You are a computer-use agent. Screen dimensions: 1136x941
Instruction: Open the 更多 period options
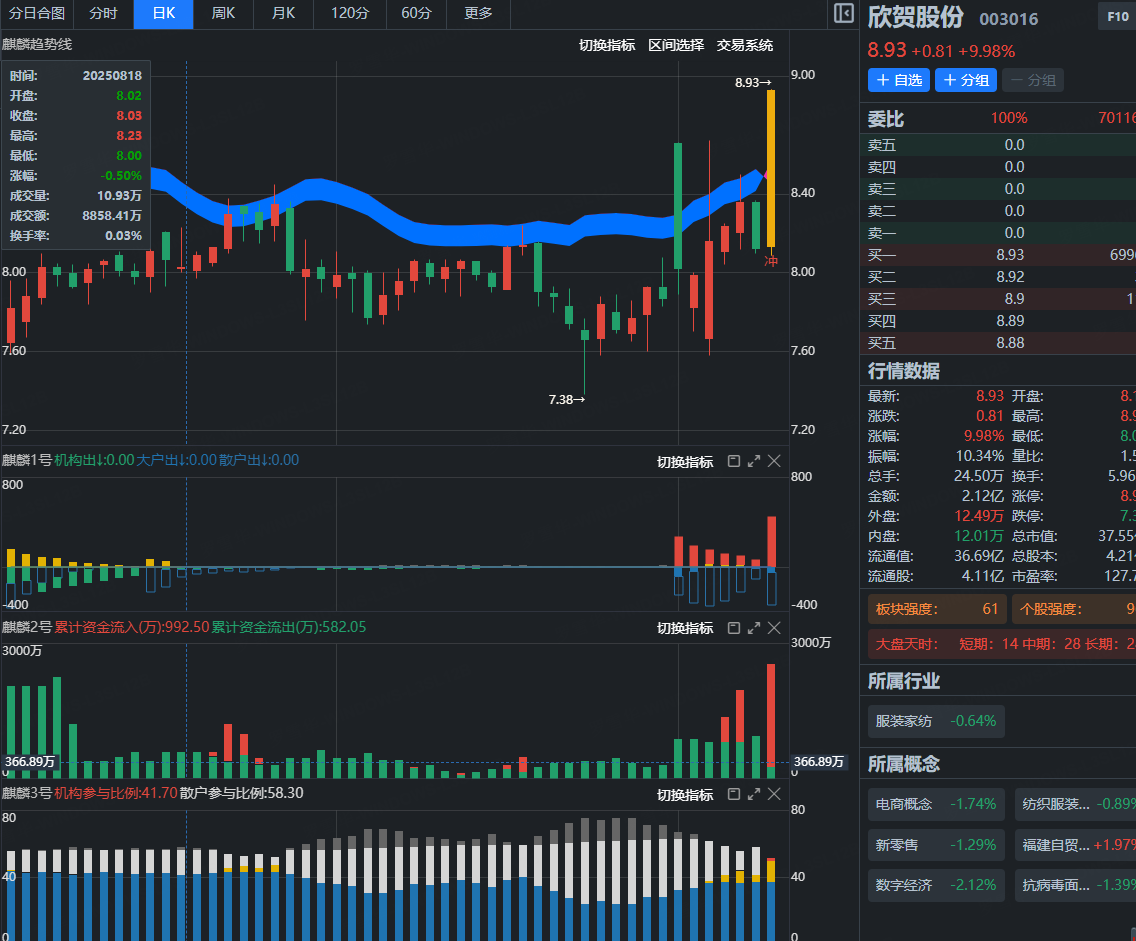478,14
